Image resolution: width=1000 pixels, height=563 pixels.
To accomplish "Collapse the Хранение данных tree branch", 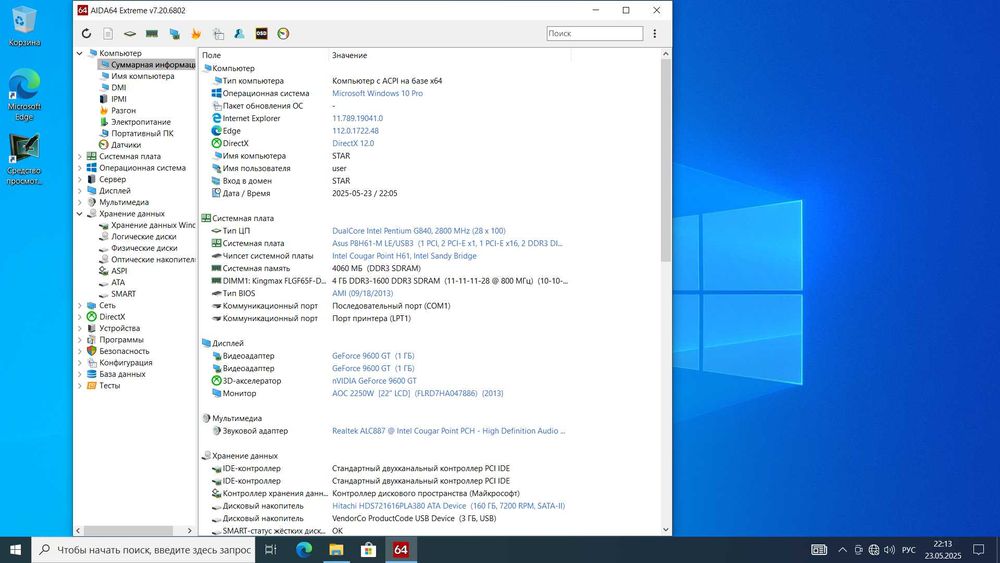I will point(81,213).
